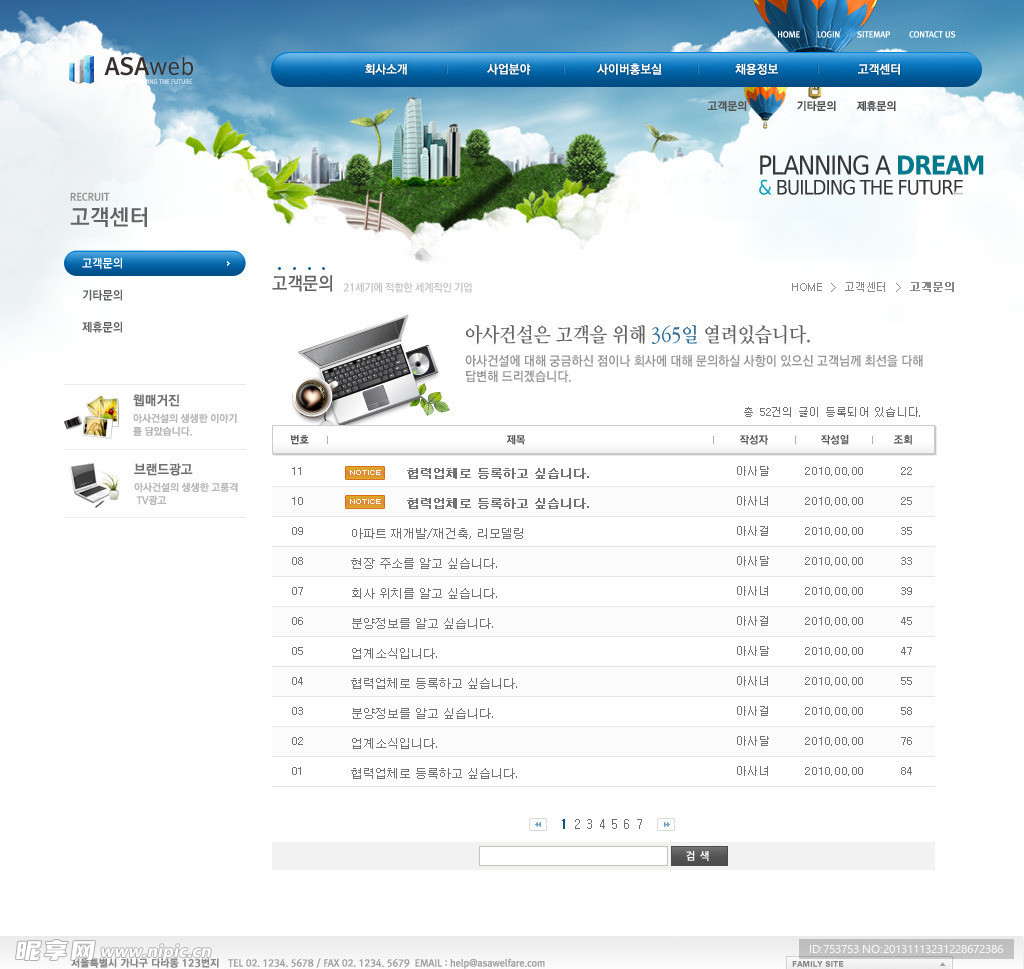Select the 고객문의 submenu under the top nav
This screenshot has height=969, width=1024.
[x=726, y=106]
